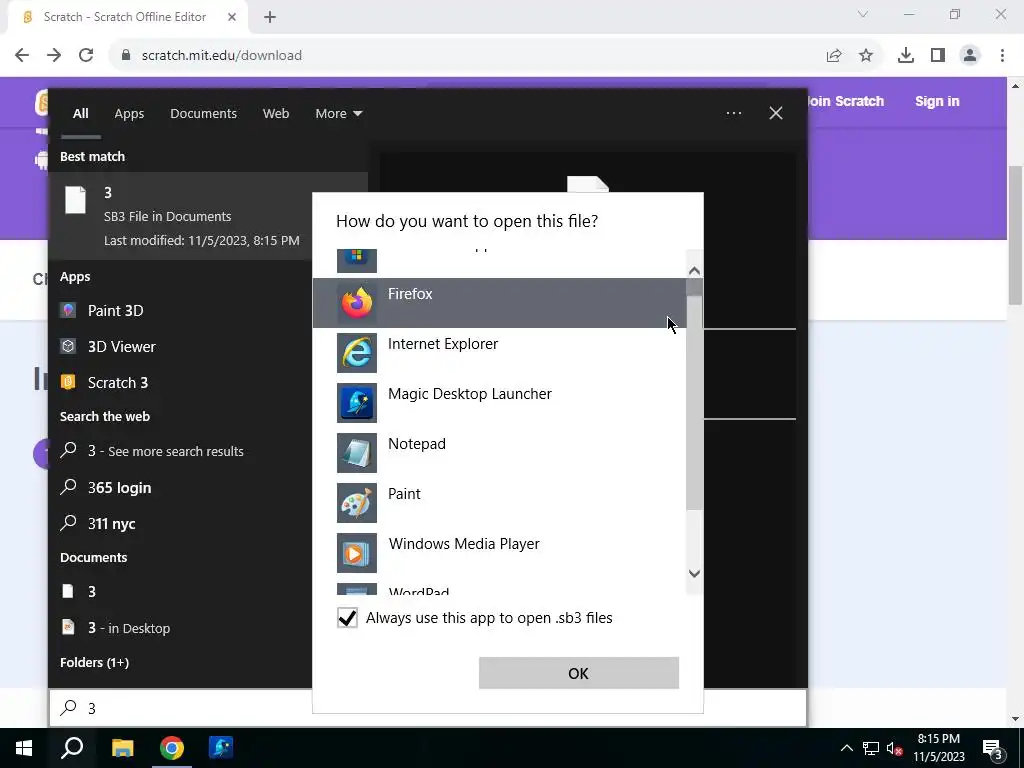Choose Internet Explorer icon in open-with list

[x=357, y=353]
